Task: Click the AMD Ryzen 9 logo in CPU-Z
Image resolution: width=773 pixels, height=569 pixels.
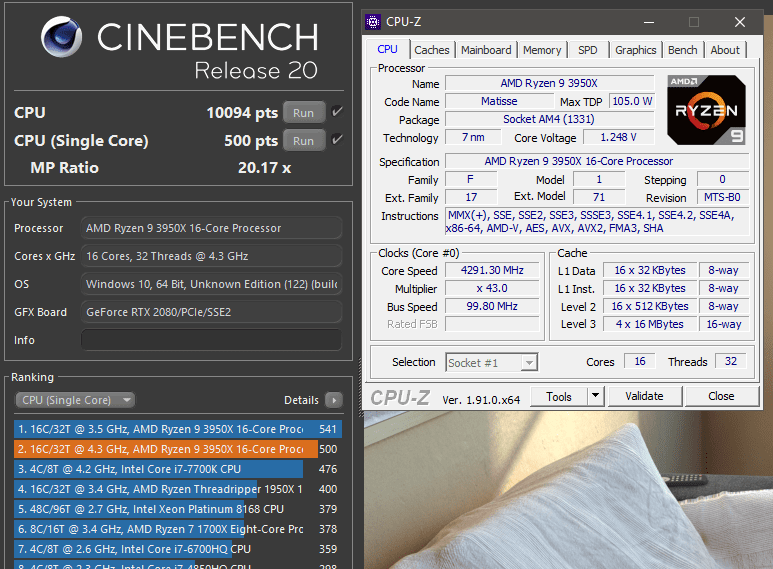Action: [706, 110]
